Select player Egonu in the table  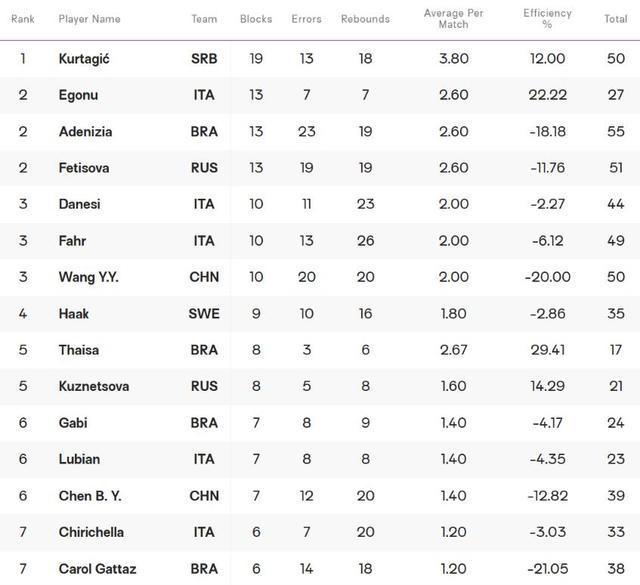[x=78, y=95]
